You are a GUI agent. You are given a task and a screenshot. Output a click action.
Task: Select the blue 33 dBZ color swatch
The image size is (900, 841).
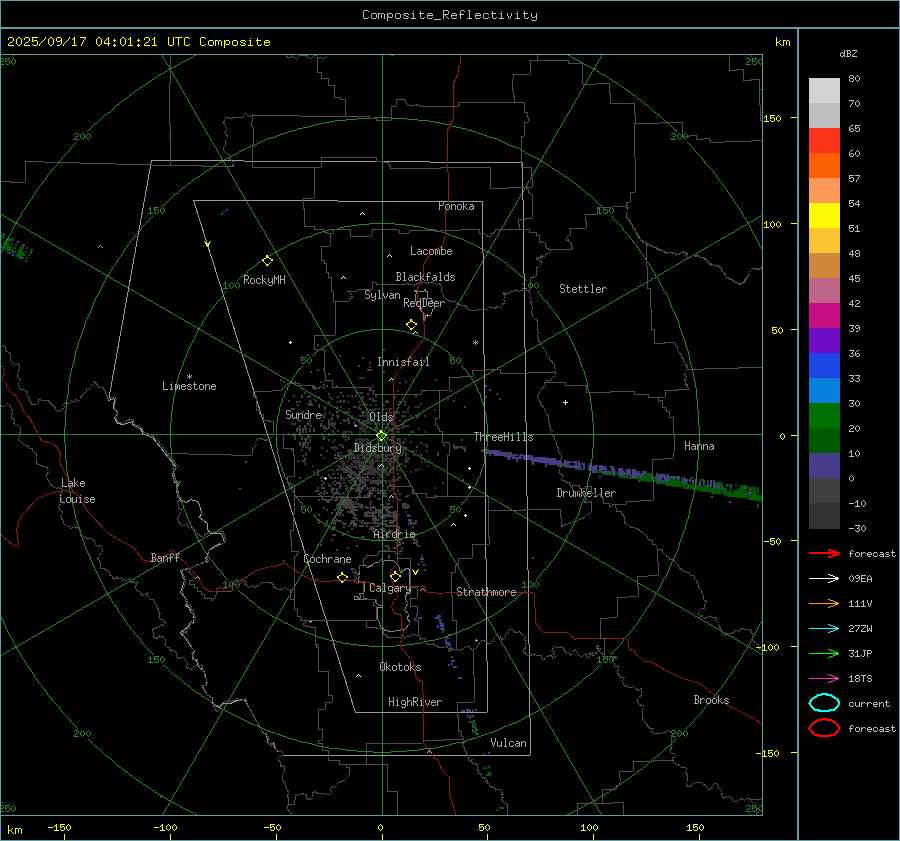[824, 390]
